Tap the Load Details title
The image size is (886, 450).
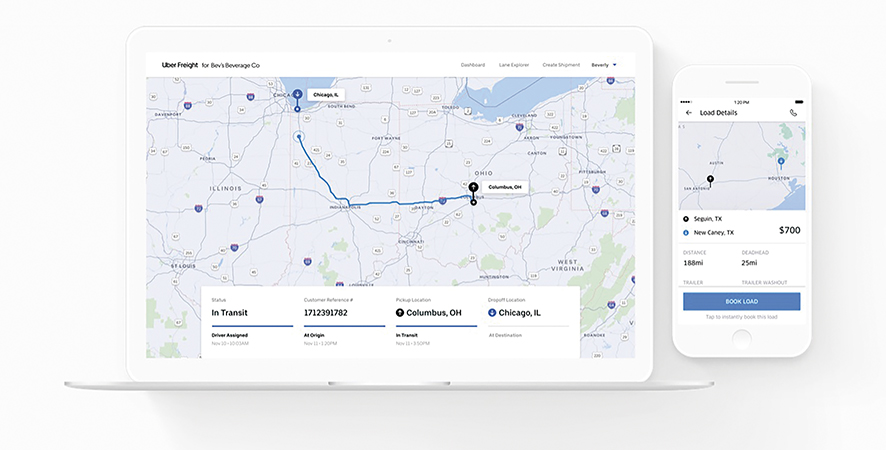click(x=718, y=112)
